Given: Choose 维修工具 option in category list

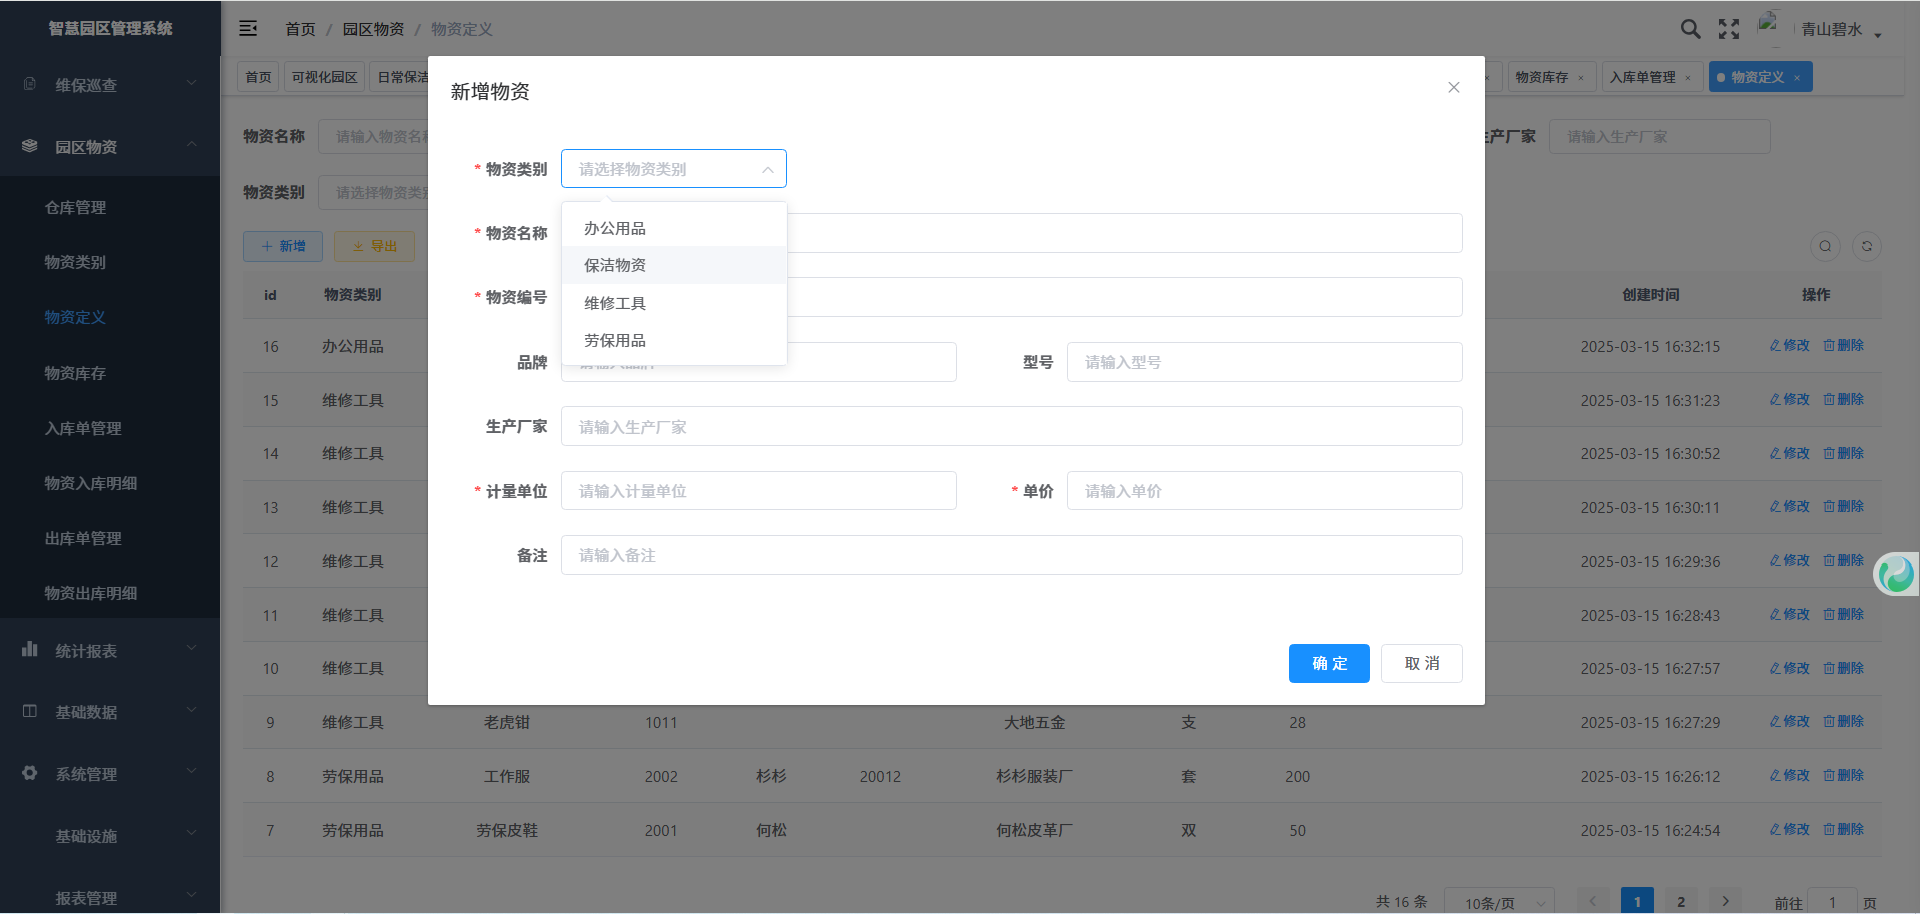Looking at the screenshot, I should coord(615,303).
